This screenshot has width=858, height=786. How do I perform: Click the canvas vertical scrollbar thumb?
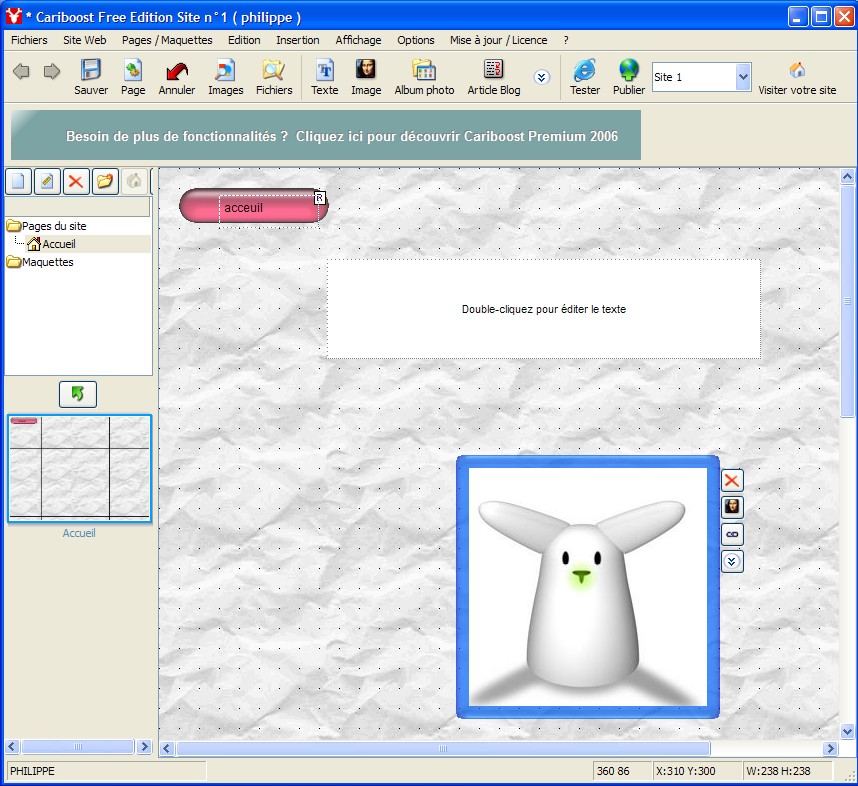847,301
